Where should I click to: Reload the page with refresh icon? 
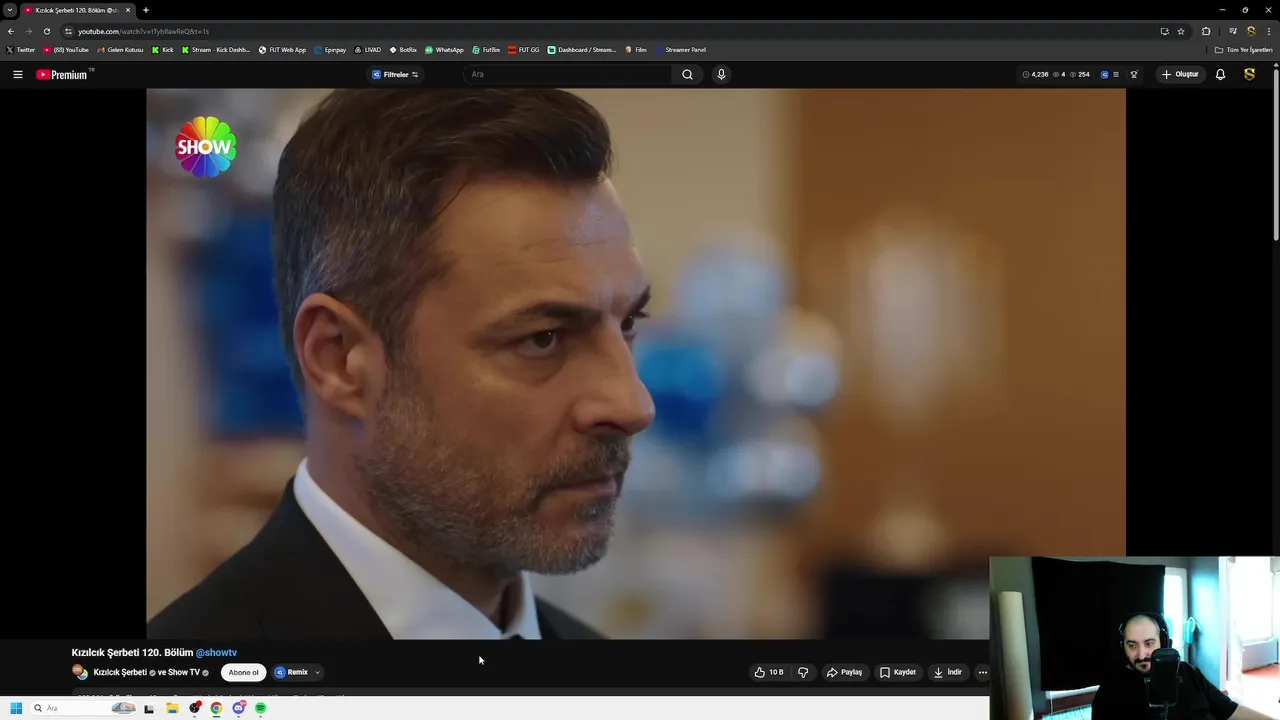(x=46, y=31)
